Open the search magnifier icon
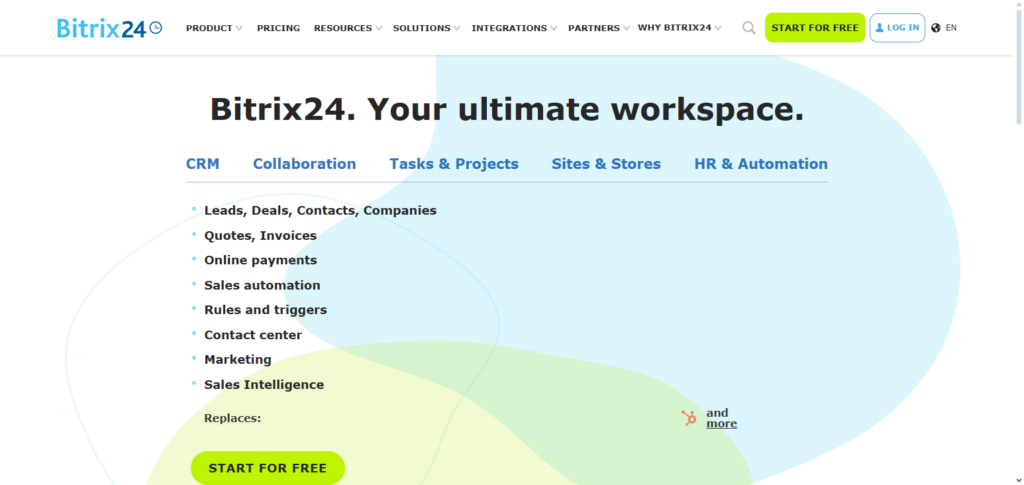This screenshot has width=1024, height=485. pyautogui.click(x=748, y=28)
